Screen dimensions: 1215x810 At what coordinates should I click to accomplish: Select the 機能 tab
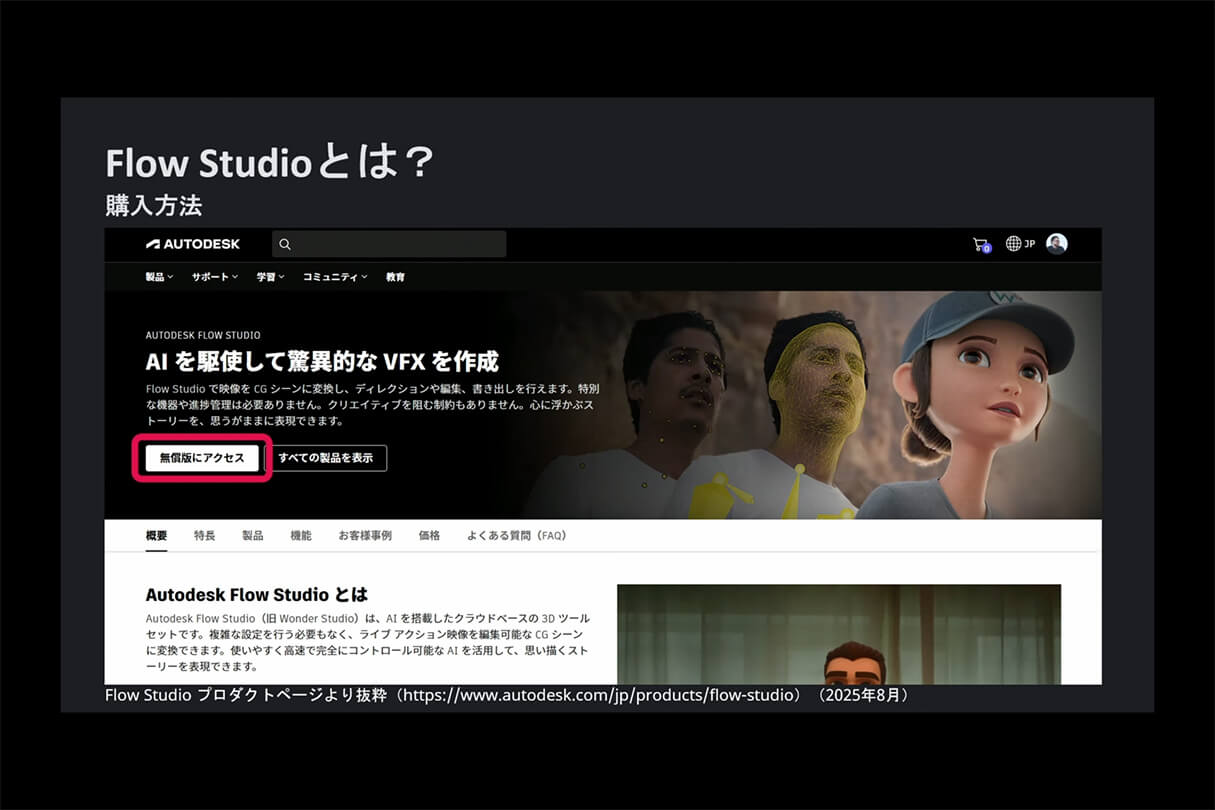point(301,535)
